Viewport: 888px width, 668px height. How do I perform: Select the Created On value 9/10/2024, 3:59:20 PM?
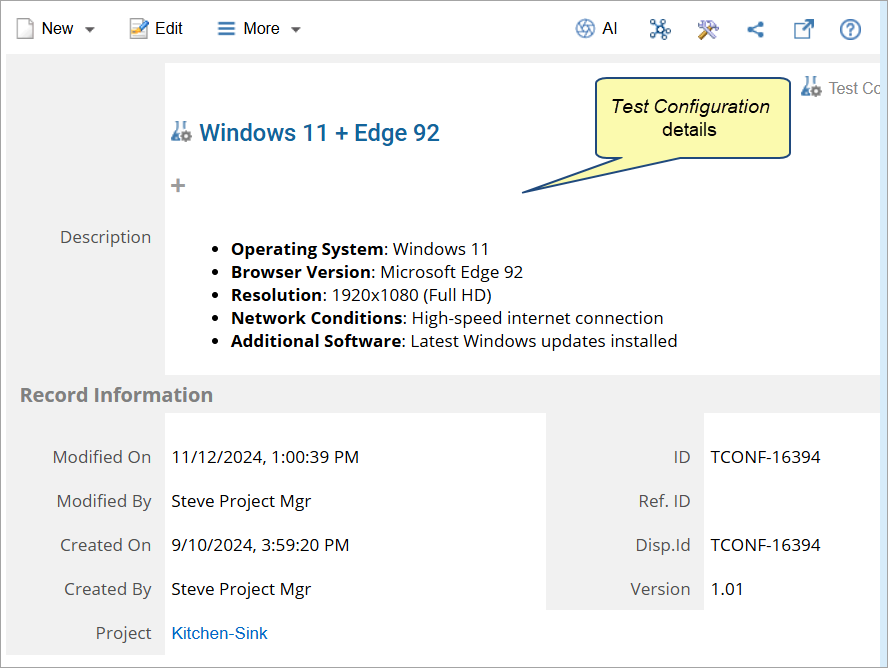click(x=260, y=545)
